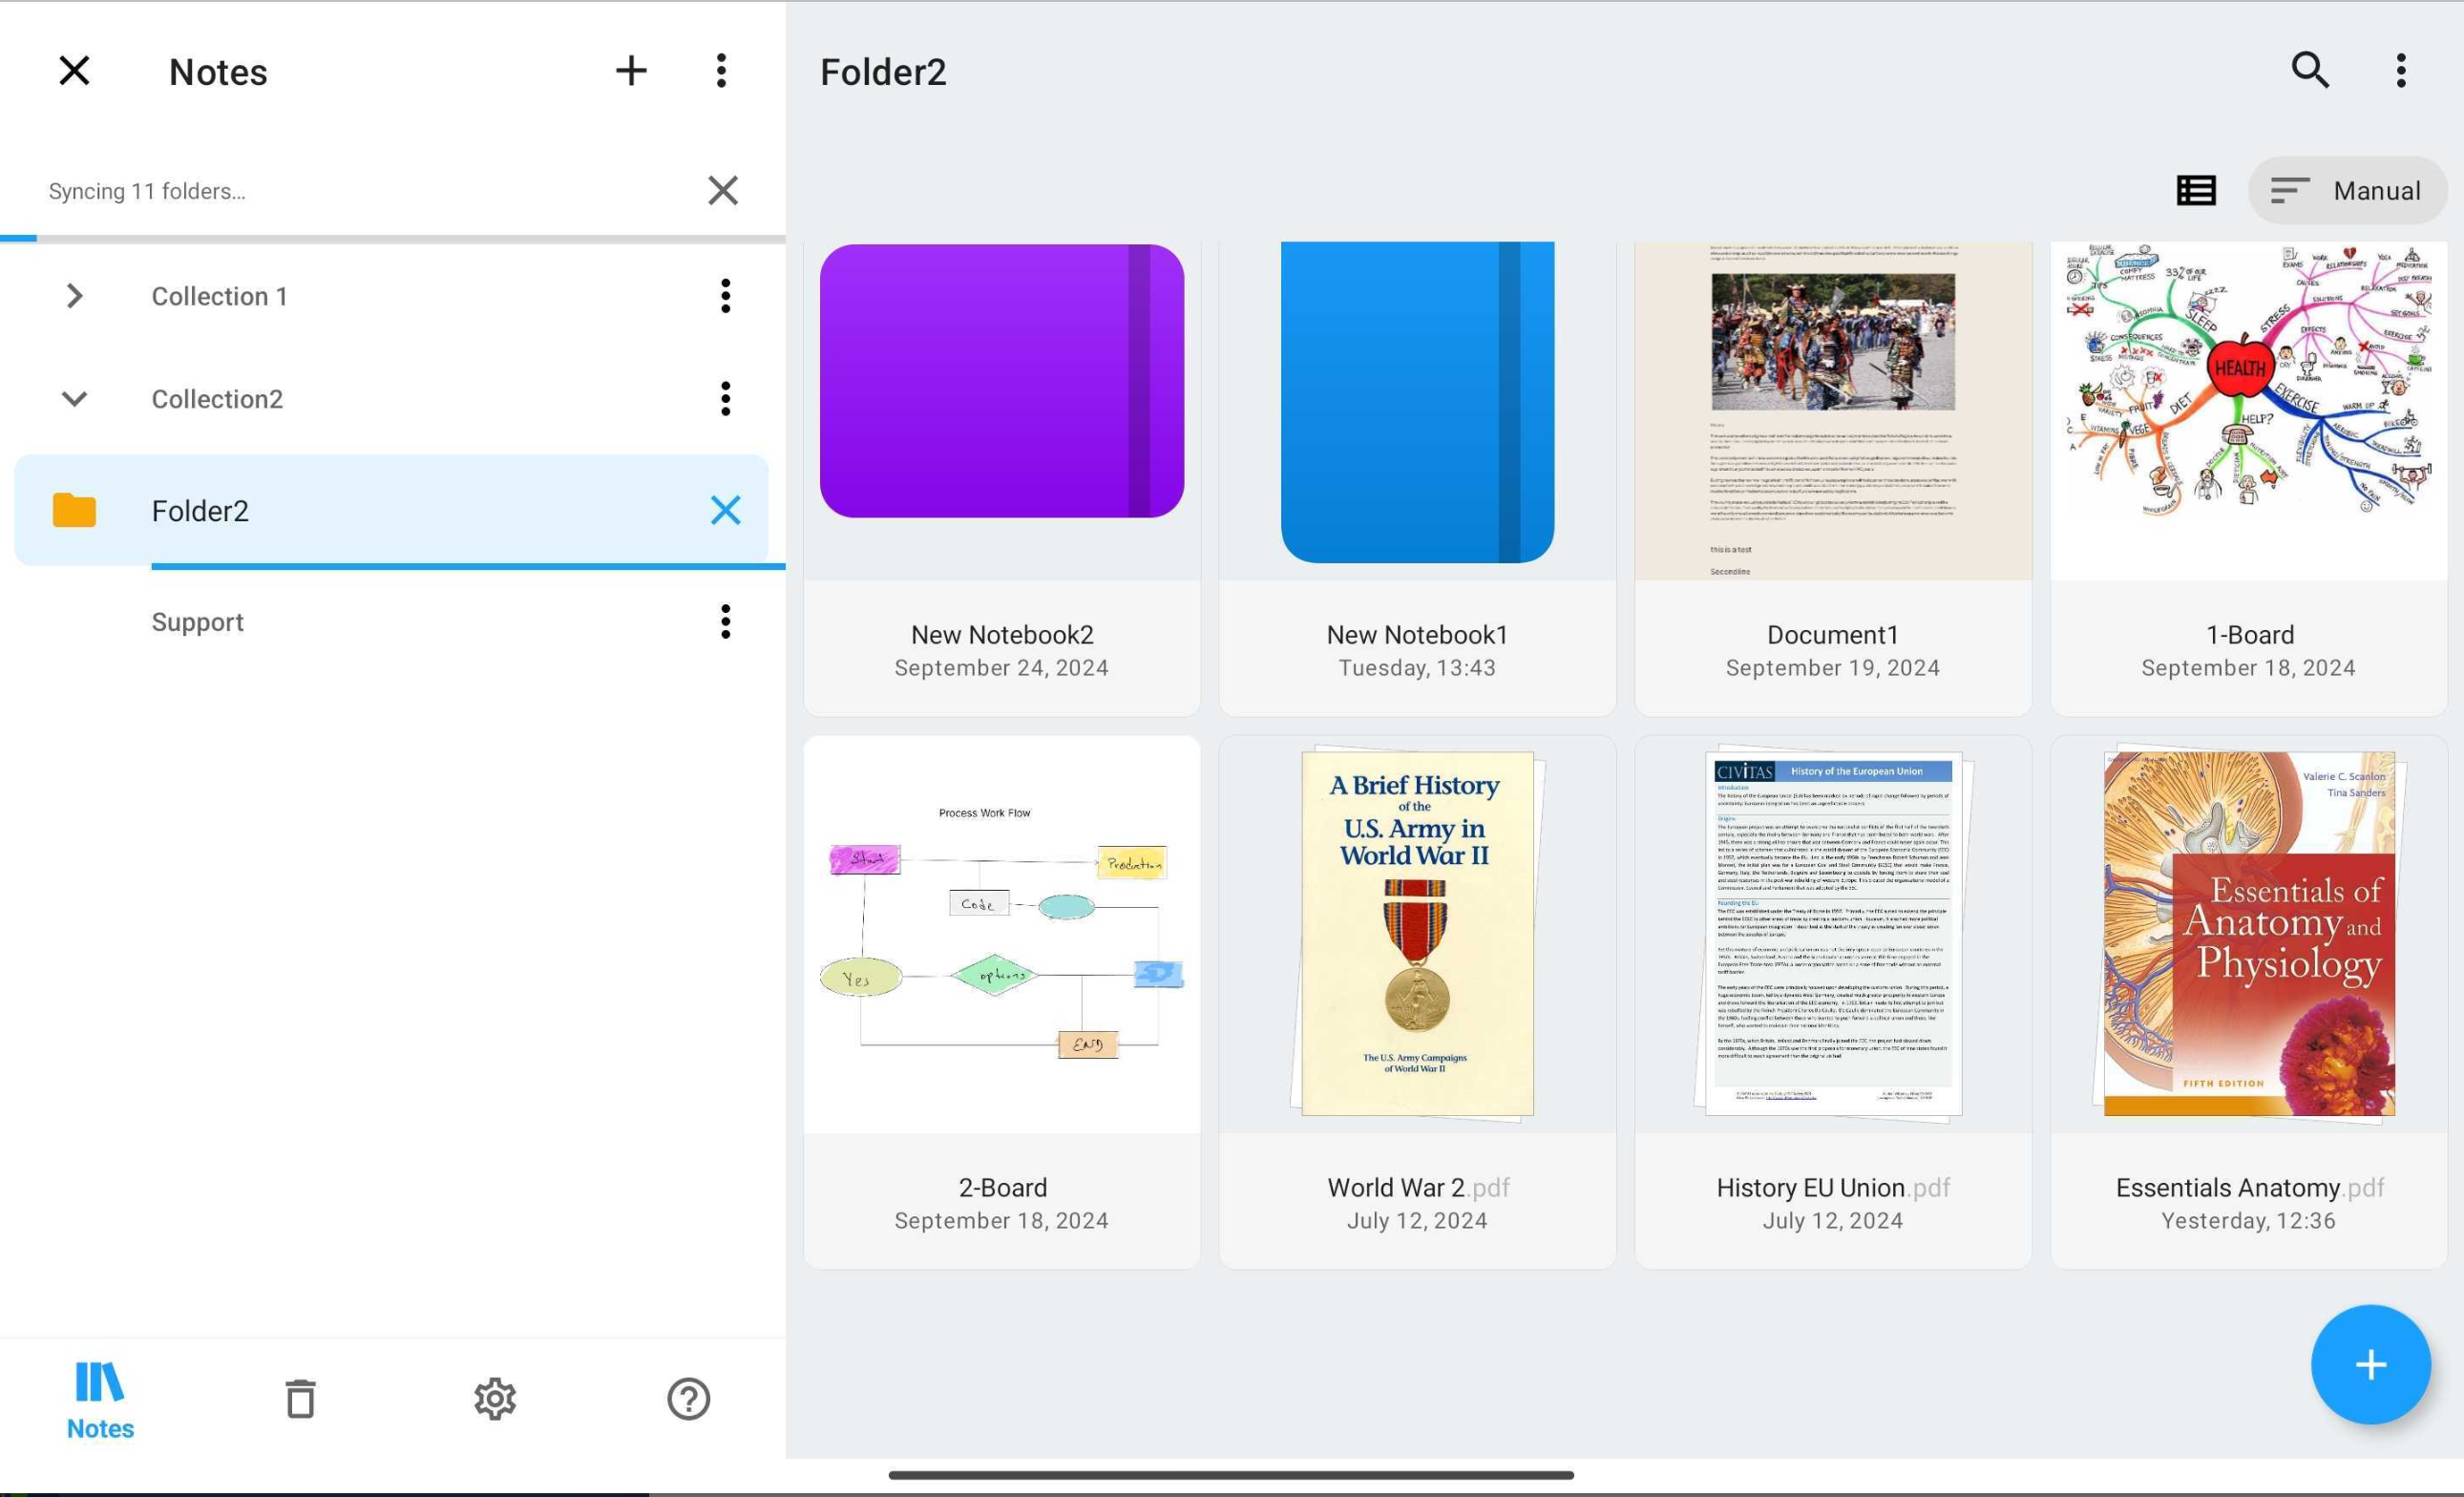Tap the blue floating add button

[2369, 1364]
